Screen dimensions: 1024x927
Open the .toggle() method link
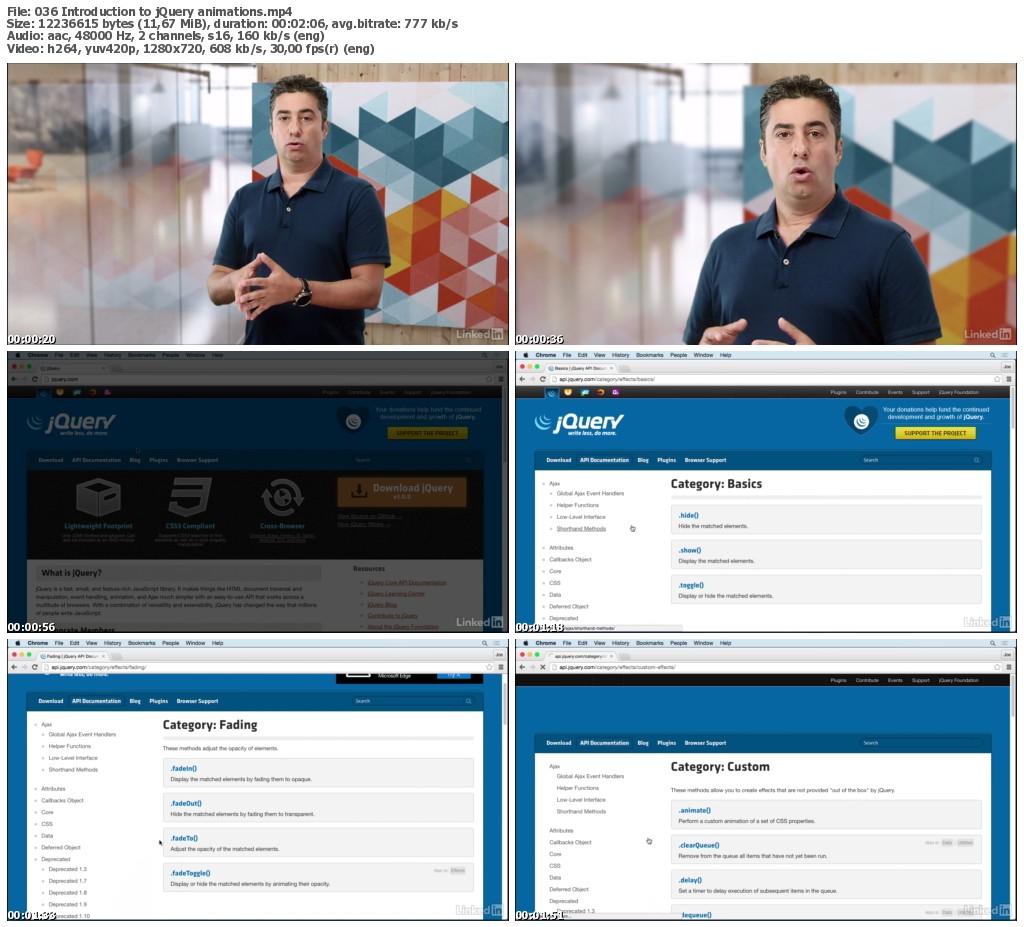[x=691, y=585]
